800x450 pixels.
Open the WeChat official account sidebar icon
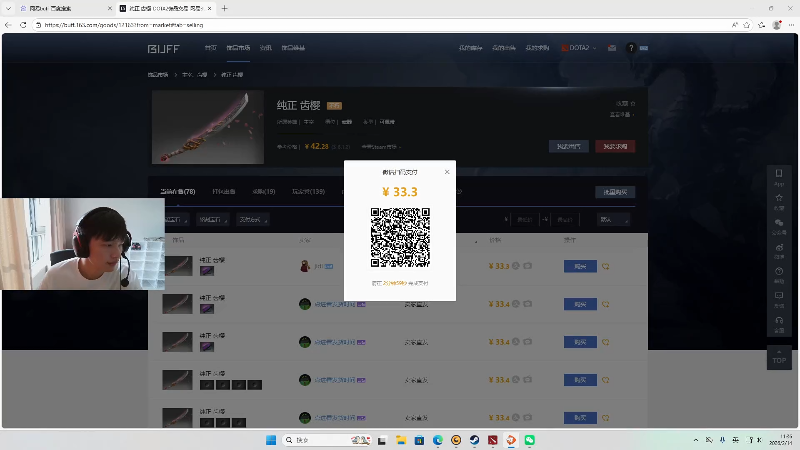point(779,222)
